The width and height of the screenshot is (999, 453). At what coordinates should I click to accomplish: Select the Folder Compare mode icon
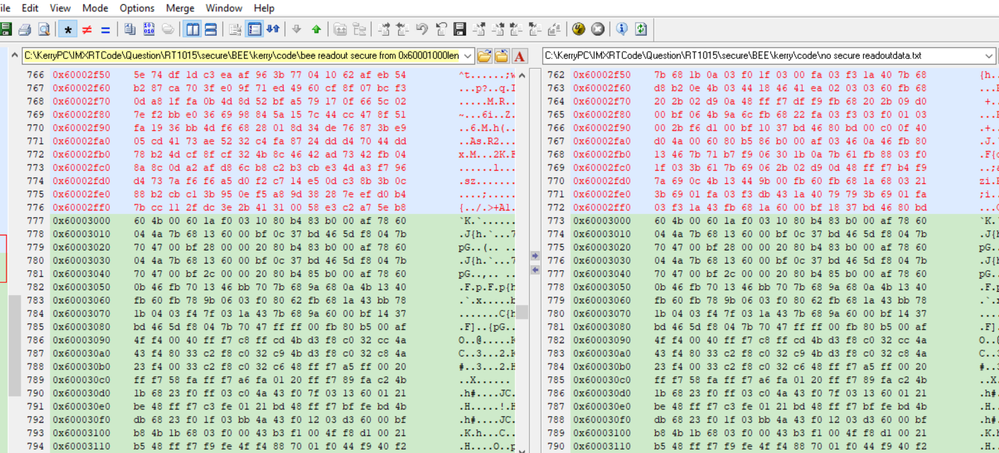(x=168, y=29)
